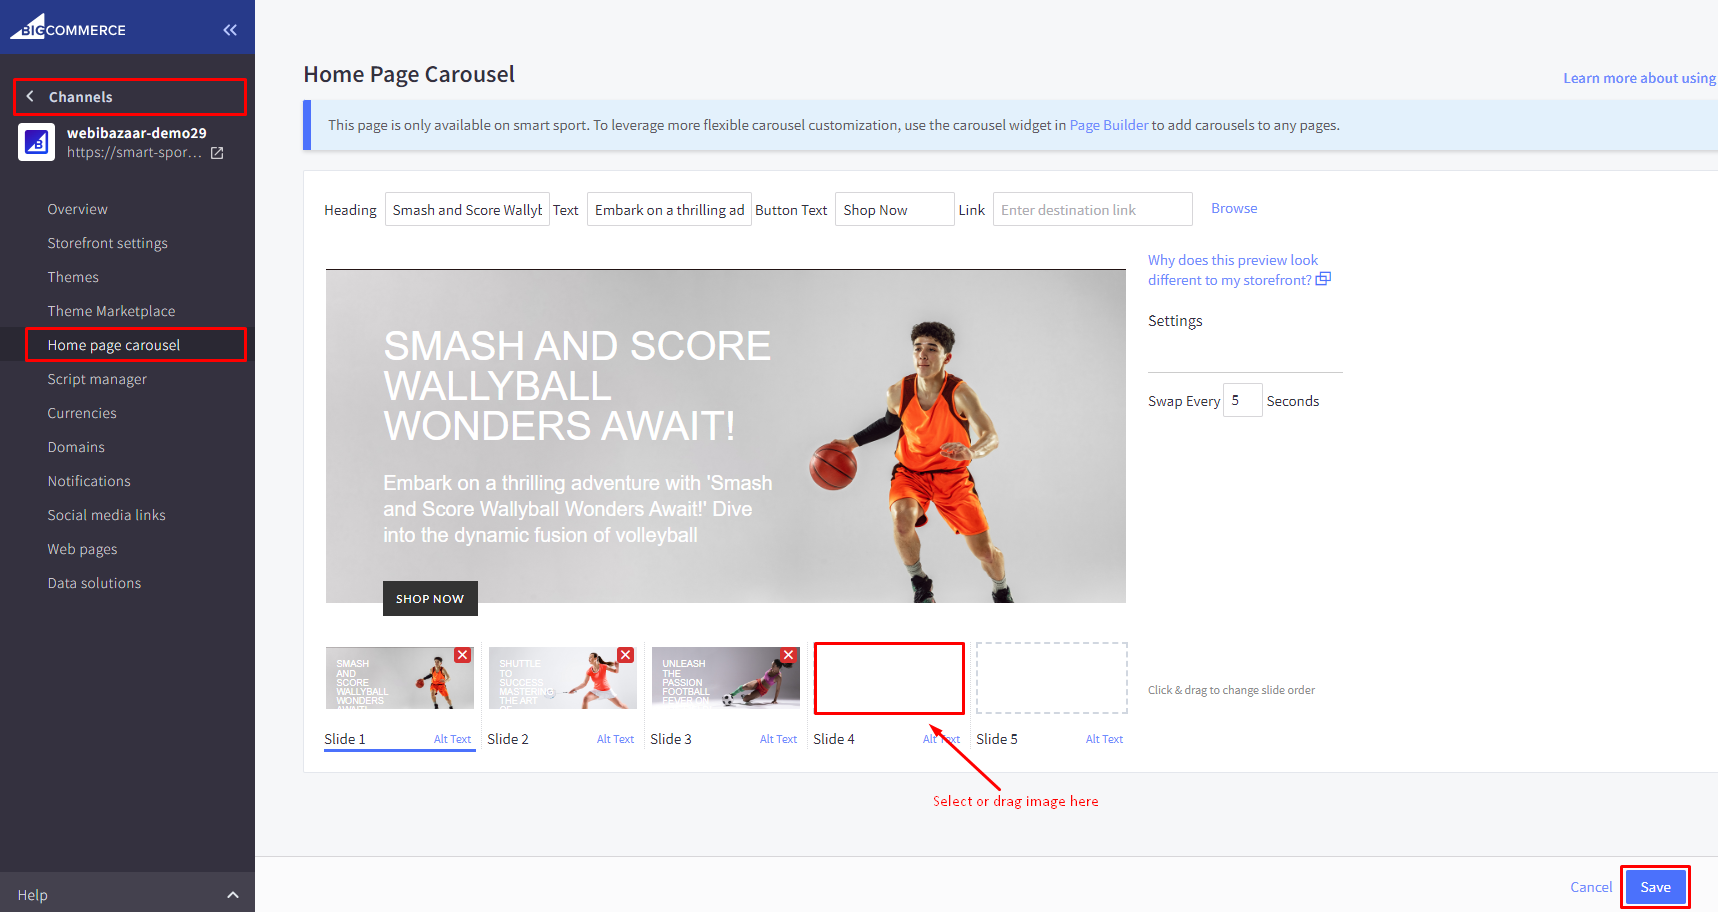Click the empty Slide 5 placeholder
This screenshot has height=912, width=1718.
click(x=1051, y=678)
